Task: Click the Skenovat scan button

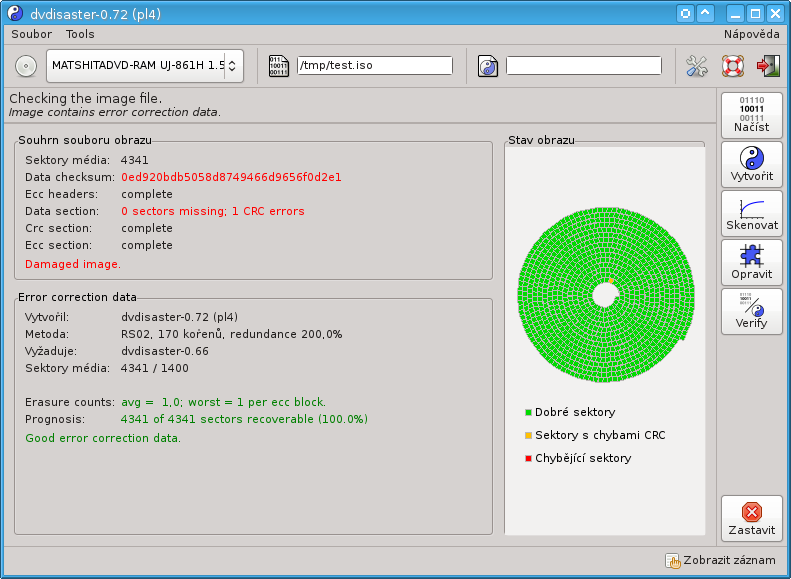Action: (x=752, y=213)
